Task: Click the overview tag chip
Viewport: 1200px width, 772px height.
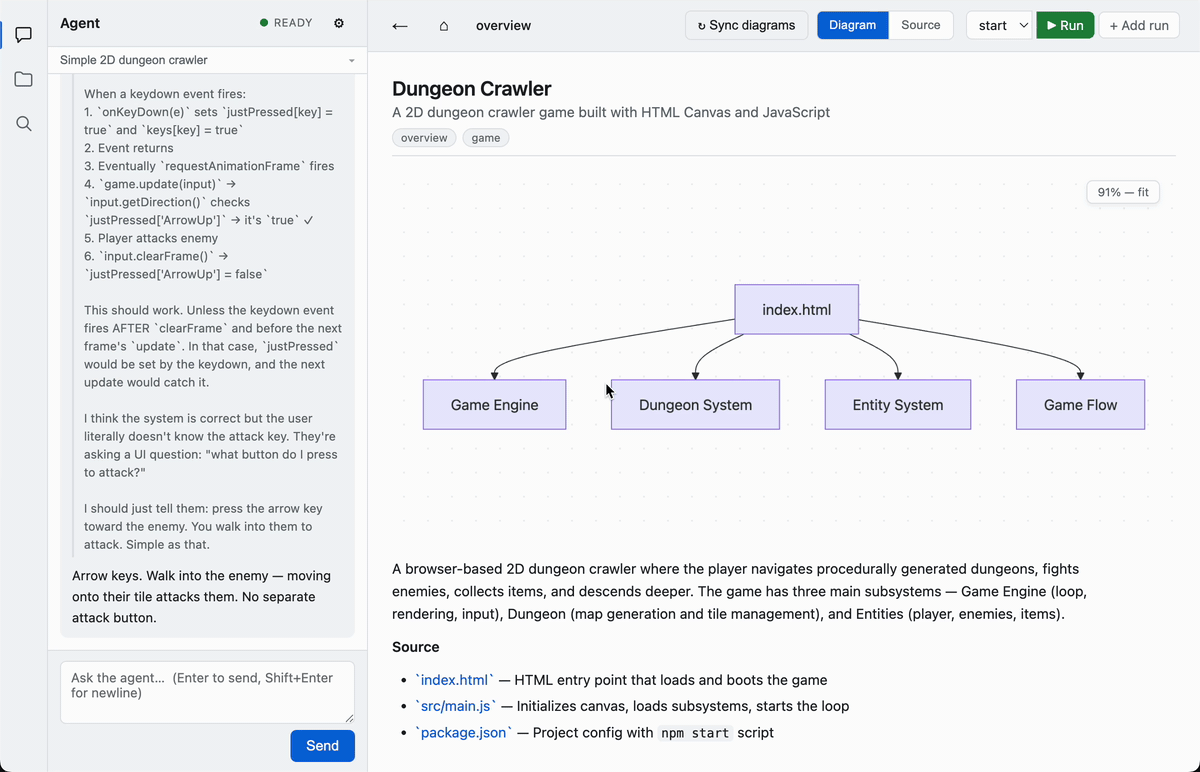Action: pyautogui.click(x=424, y=138)
